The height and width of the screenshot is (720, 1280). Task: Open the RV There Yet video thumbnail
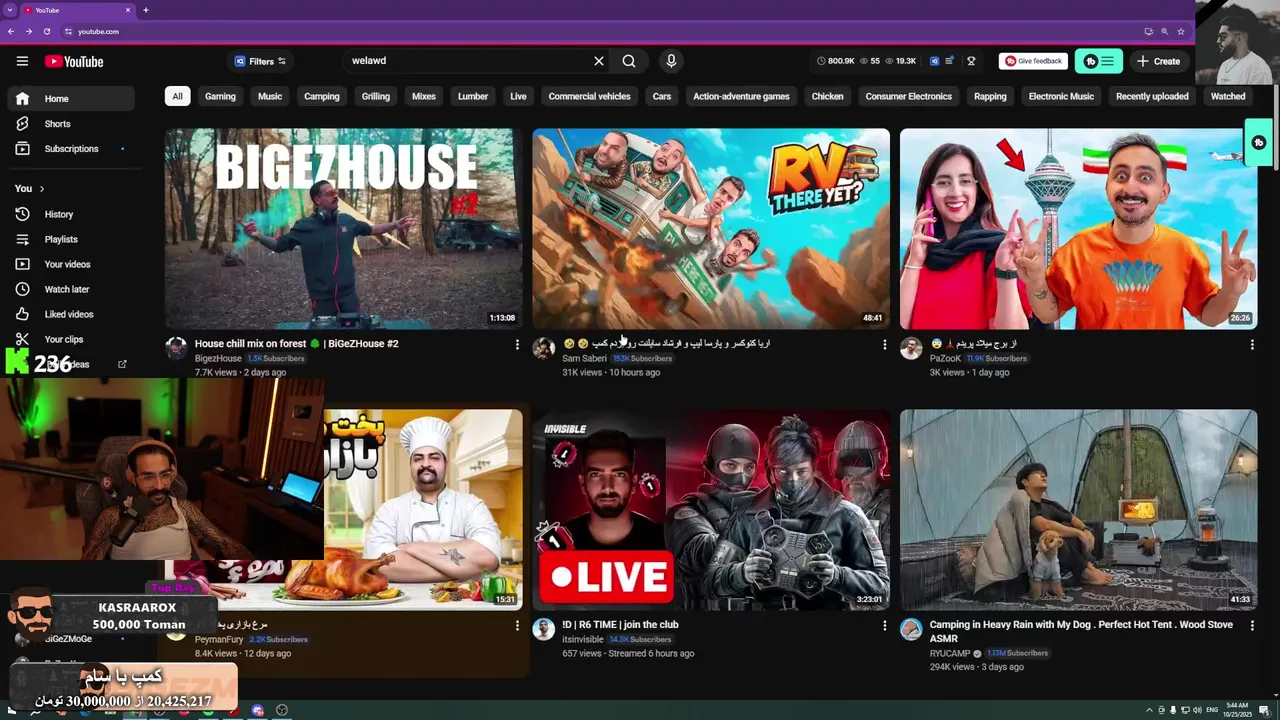tap(710, 228)
